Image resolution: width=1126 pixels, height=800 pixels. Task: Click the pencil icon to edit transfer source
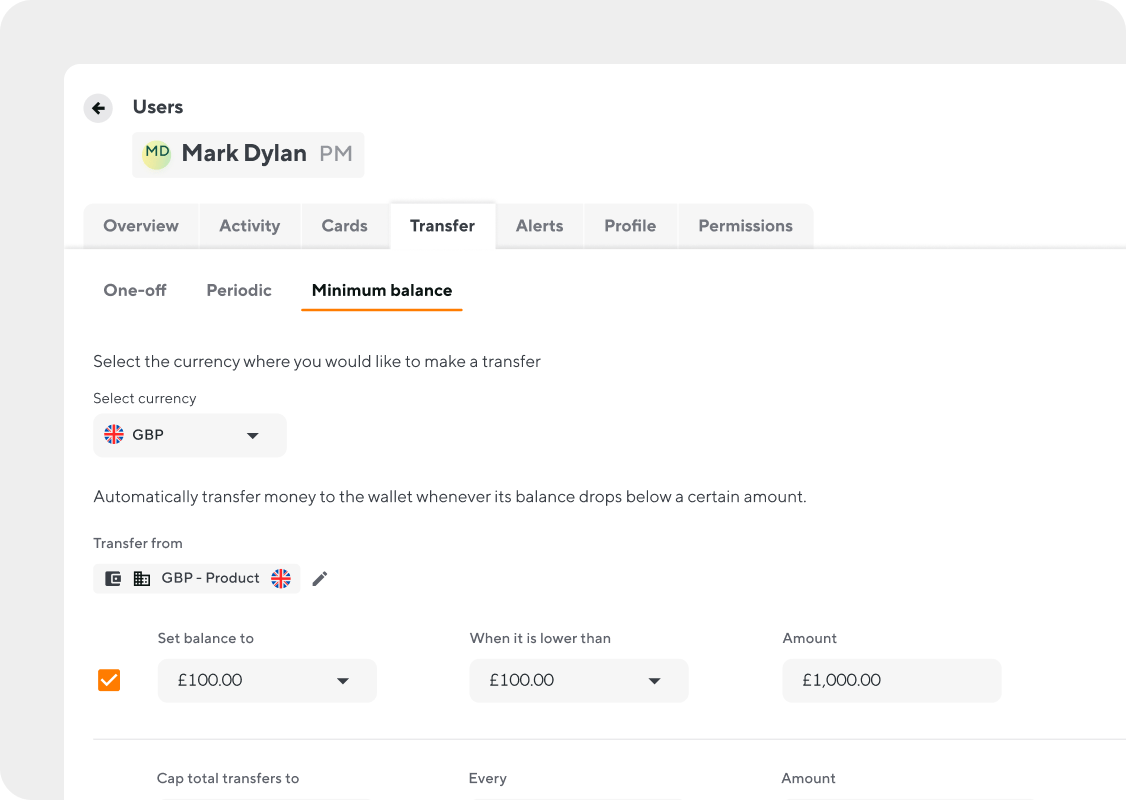point(320,578)
